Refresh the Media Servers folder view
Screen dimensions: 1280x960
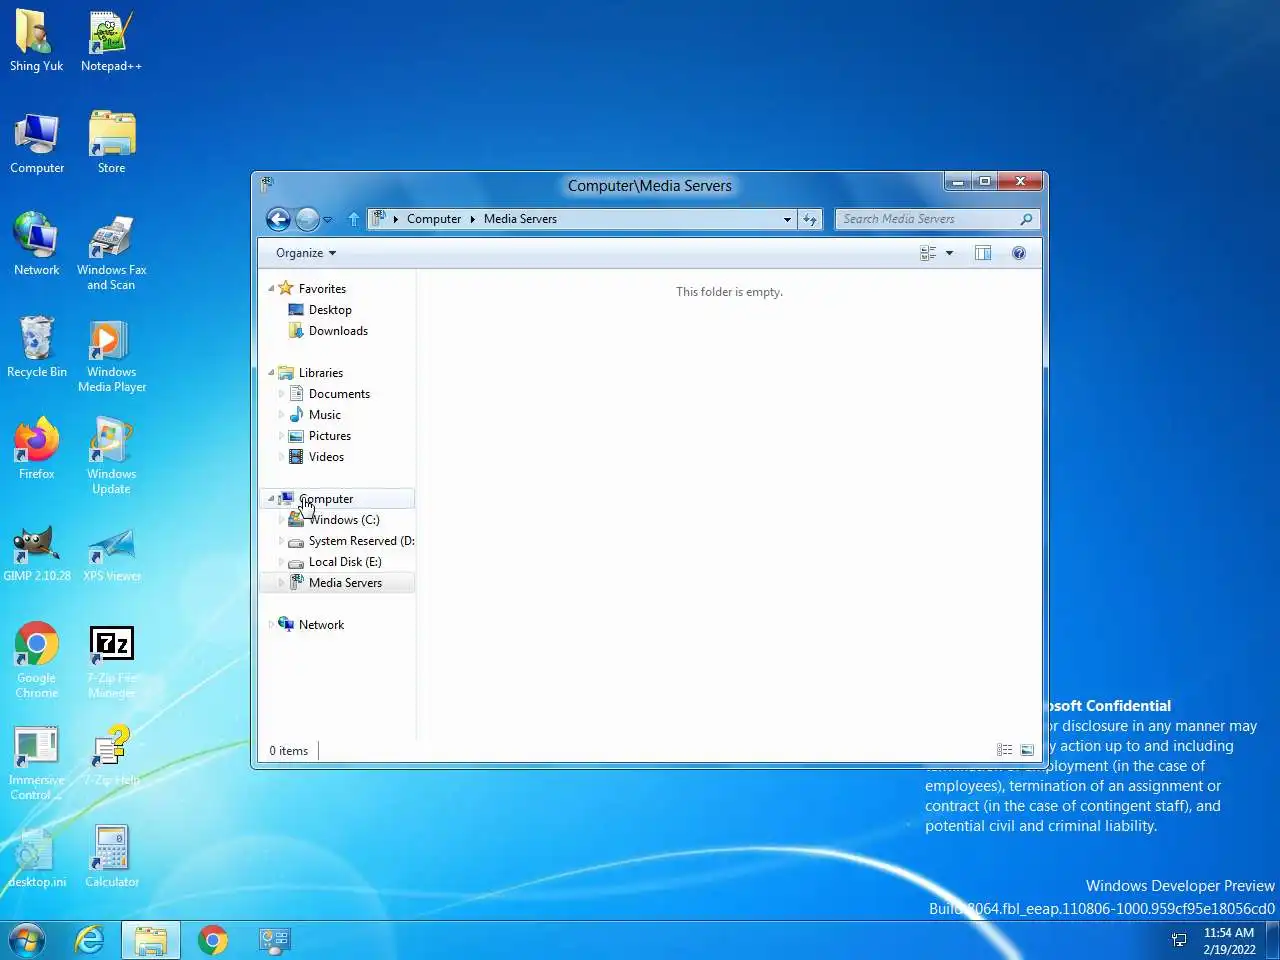[810, 219]
